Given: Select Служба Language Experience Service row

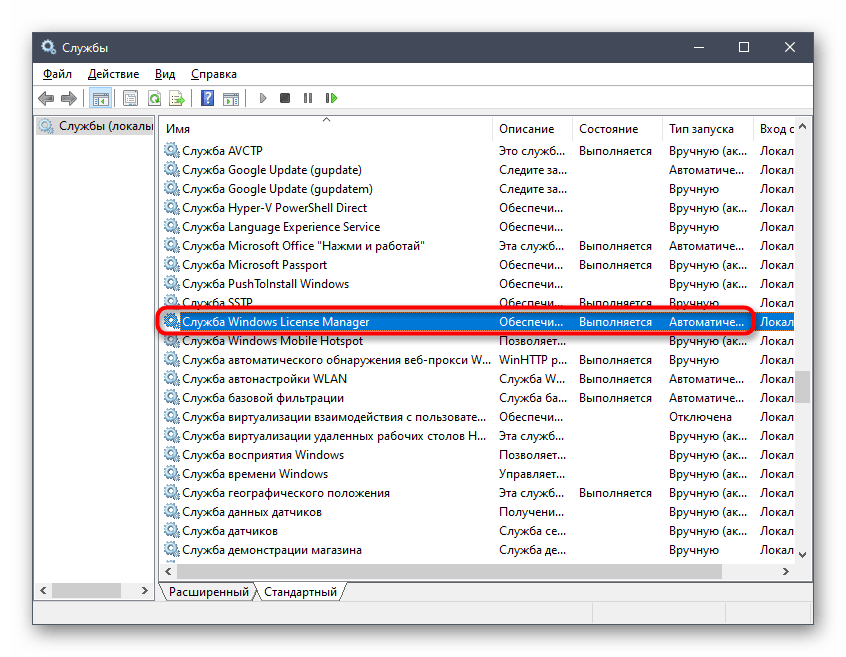Looking at the screenshot, I should (478, 227).
